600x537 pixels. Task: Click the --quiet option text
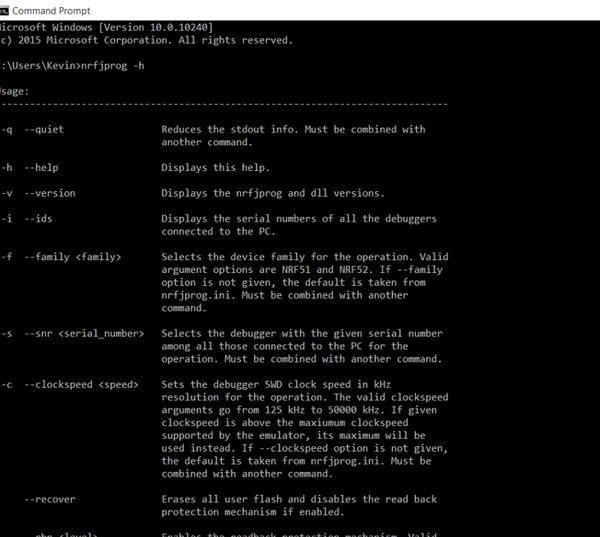pyautogui.click(x=44, y=129)
